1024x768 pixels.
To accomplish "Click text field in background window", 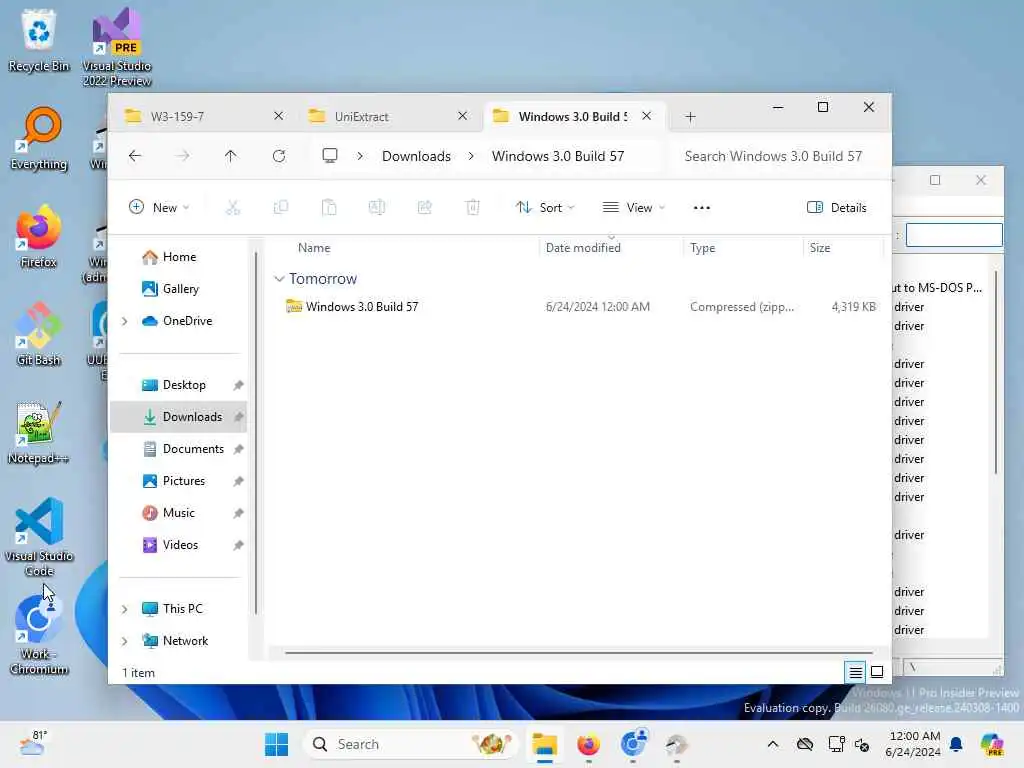I will 954,235.
